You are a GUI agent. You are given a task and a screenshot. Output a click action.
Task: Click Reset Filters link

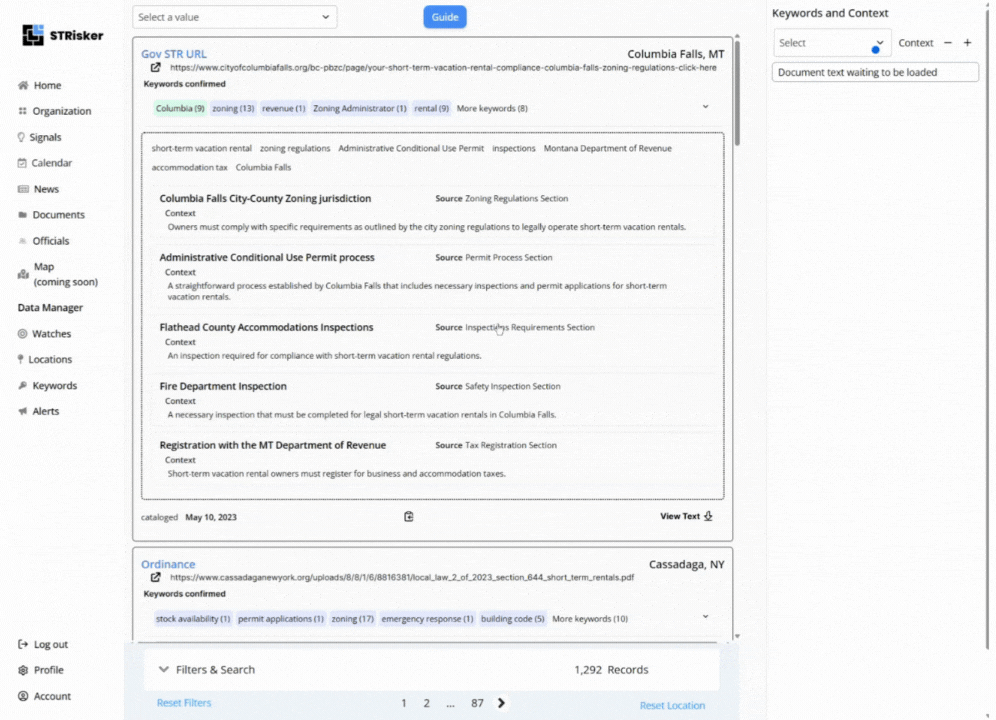click(184, 703)
